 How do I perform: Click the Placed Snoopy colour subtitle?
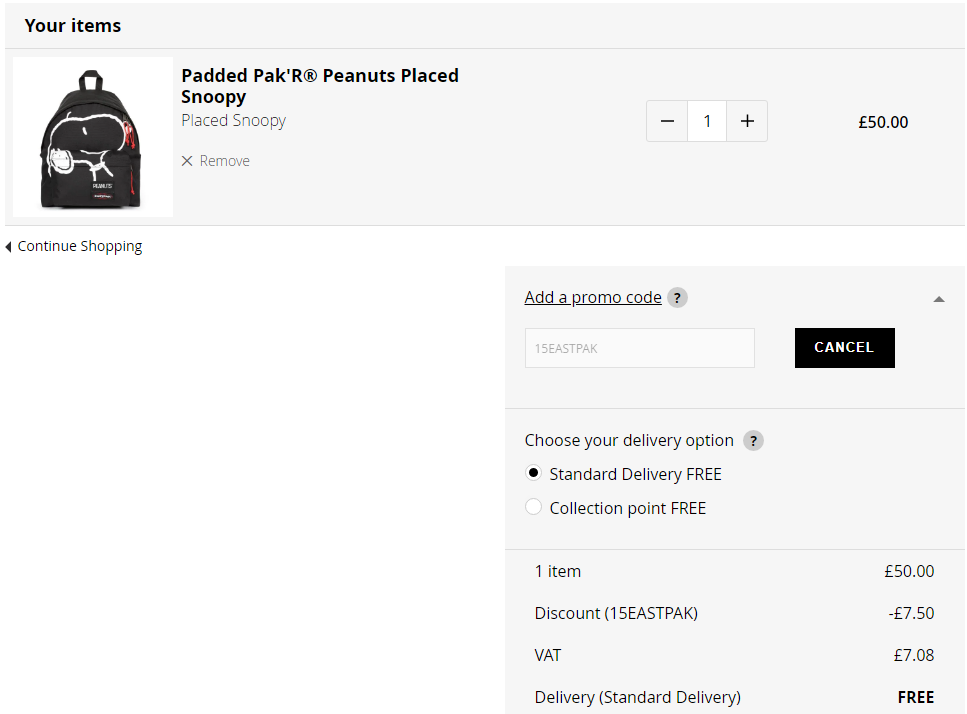[233, 120]
